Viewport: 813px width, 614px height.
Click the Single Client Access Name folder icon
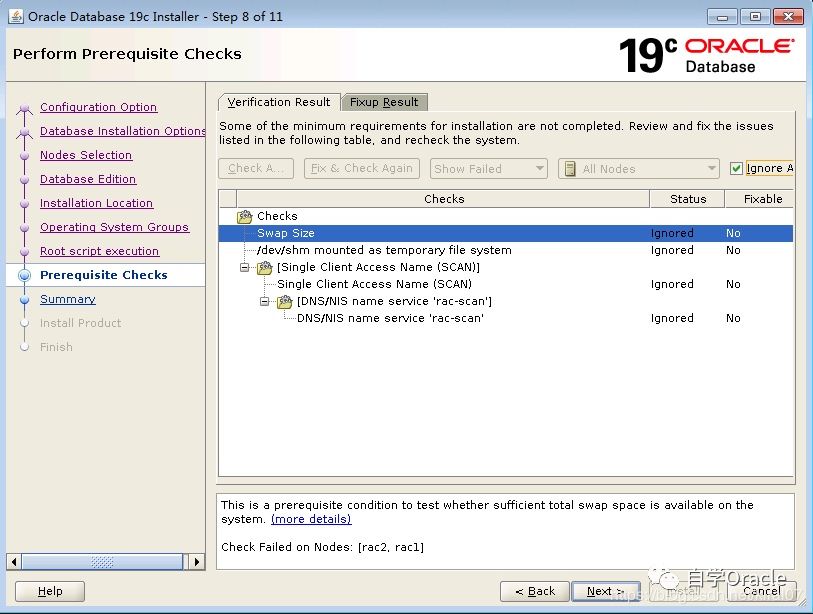(x=265, y=268)
